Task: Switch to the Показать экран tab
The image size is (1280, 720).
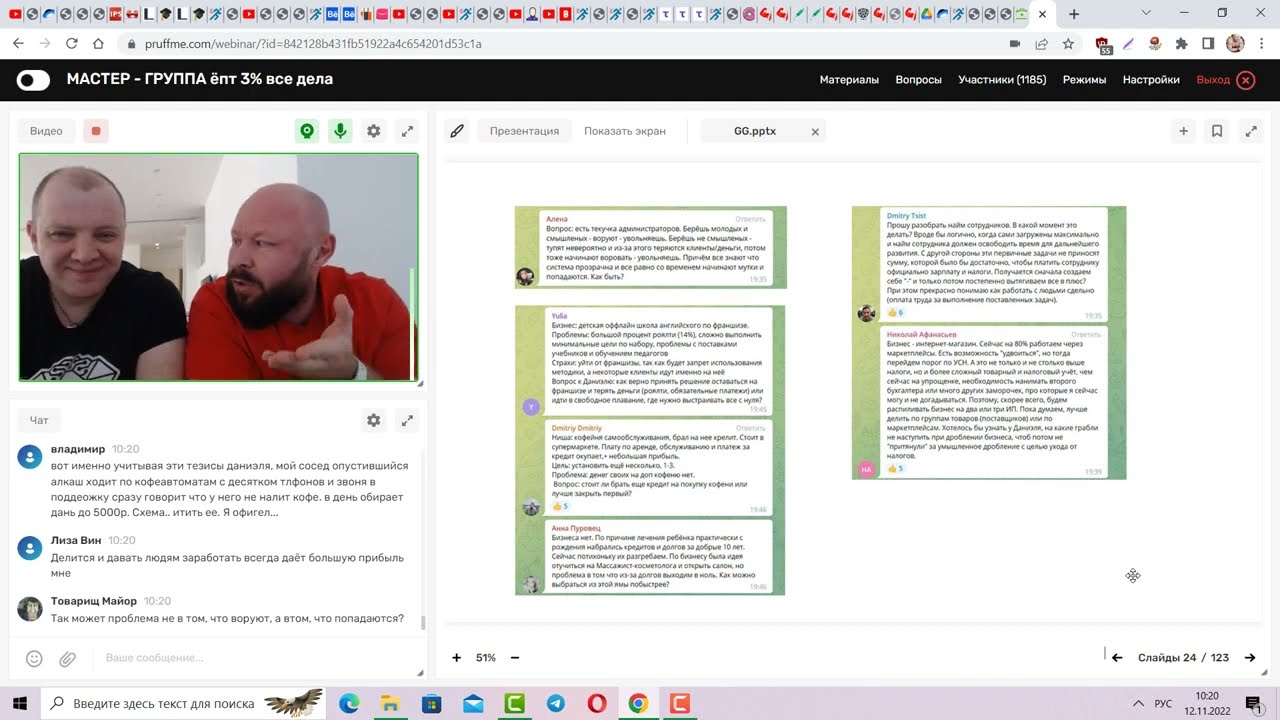Action: coord(624,131)
